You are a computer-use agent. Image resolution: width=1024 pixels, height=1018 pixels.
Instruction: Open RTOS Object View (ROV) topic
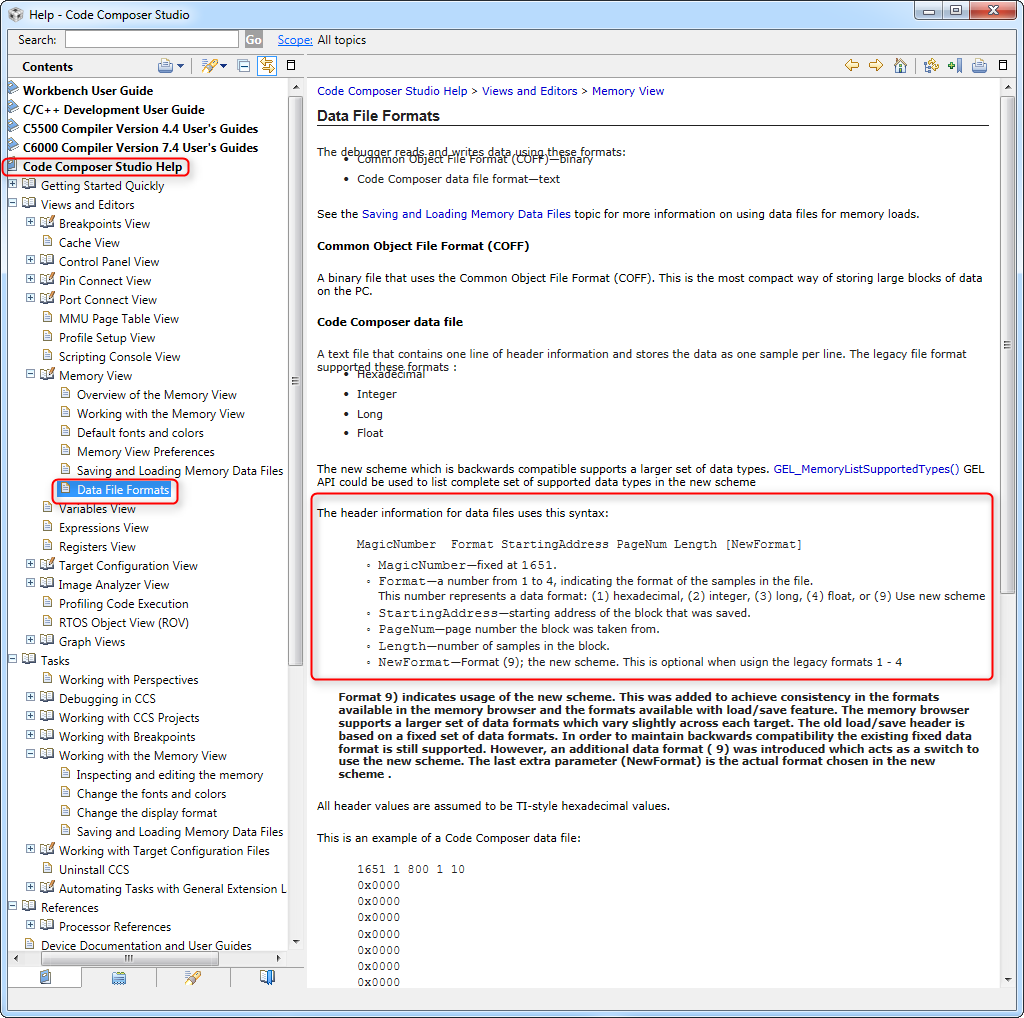[x=123, y=623]
